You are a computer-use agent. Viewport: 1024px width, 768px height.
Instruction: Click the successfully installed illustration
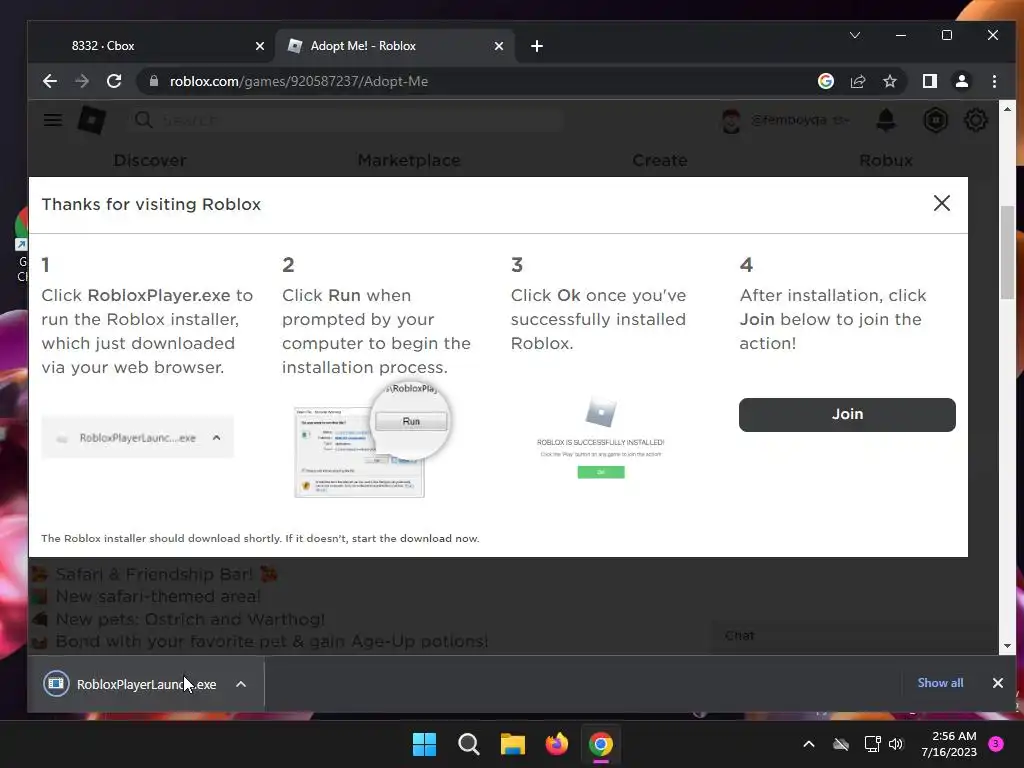pos(601,436)
